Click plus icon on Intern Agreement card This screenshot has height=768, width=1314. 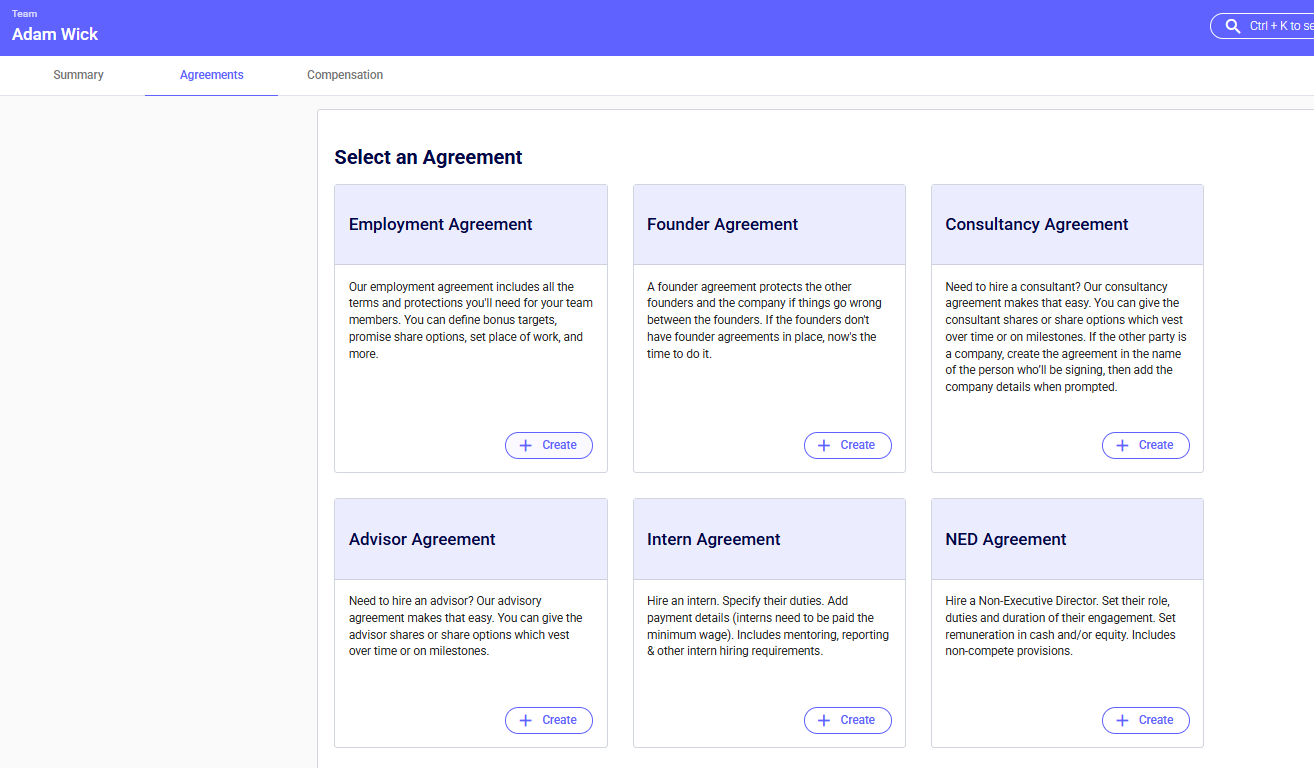(824, 721)
